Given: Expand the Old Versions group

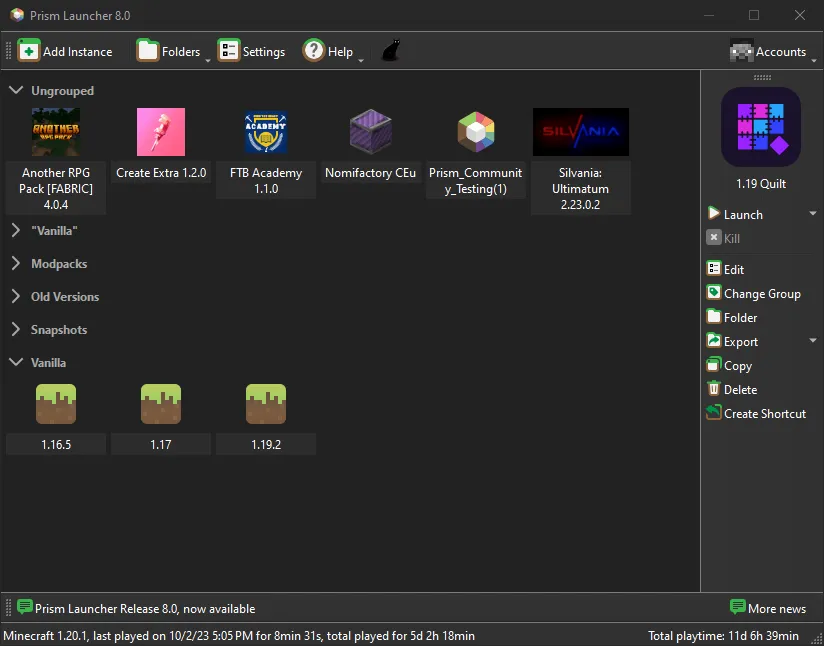Looking at the screenshot, I should (16, 296).
